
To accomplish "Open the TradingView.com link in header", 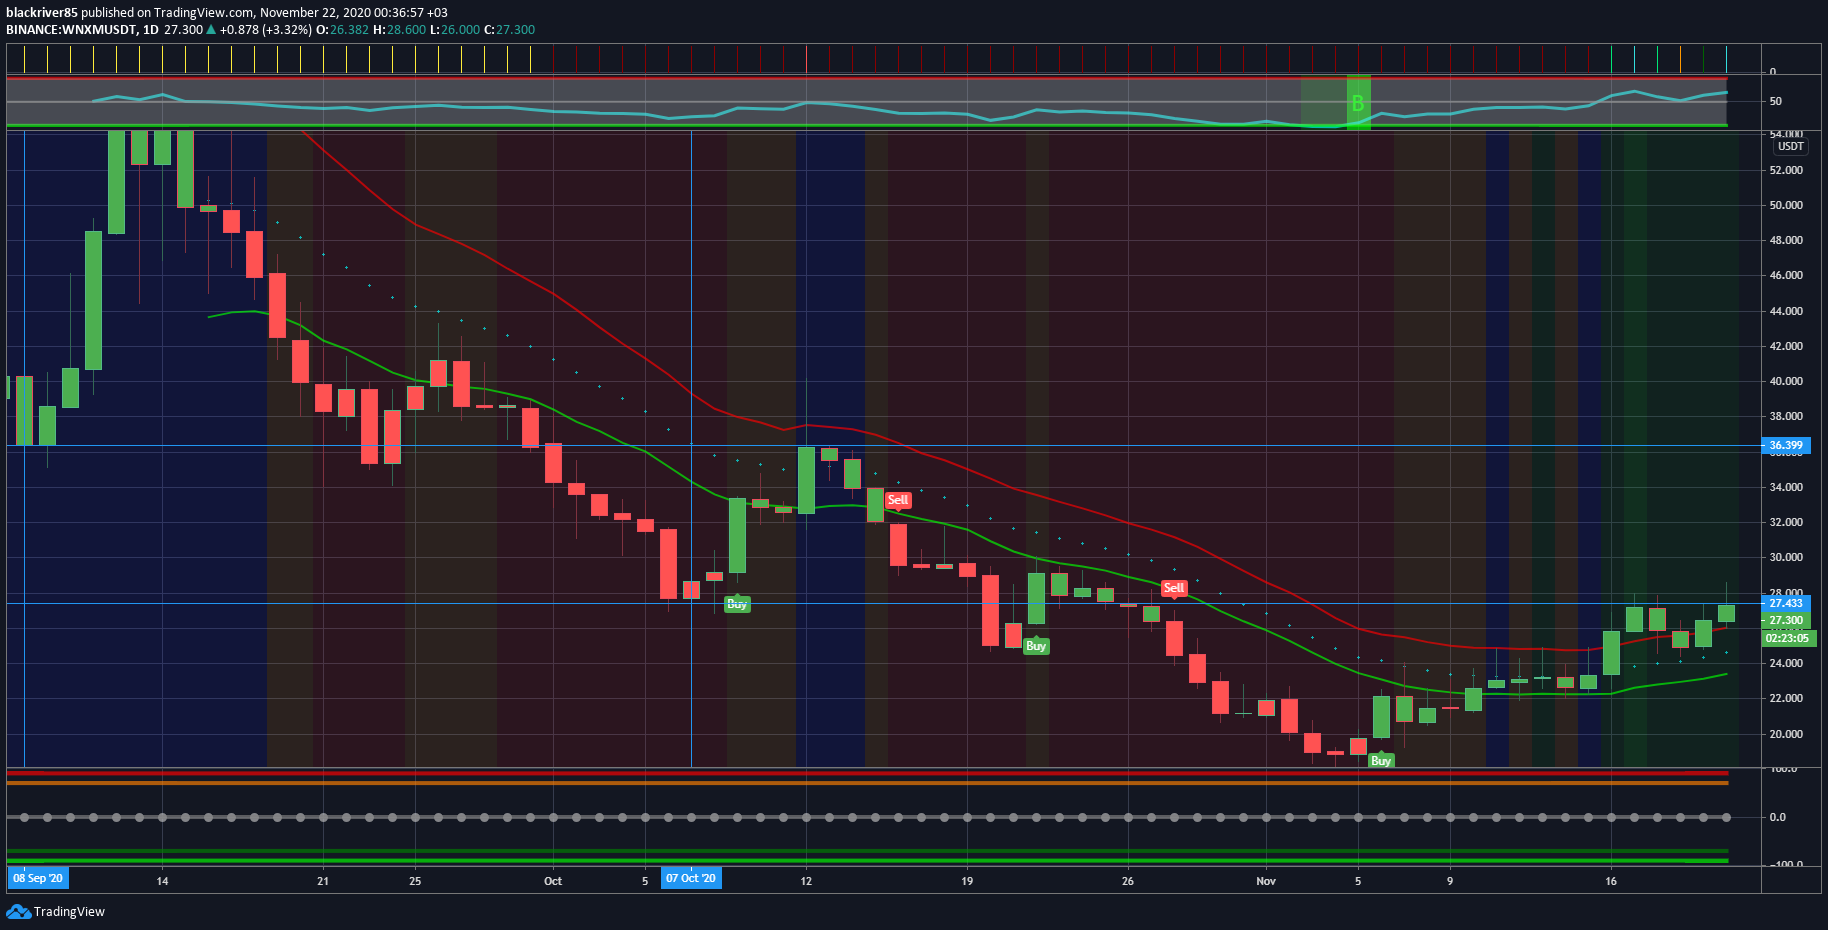I will [x=204, y=13].
